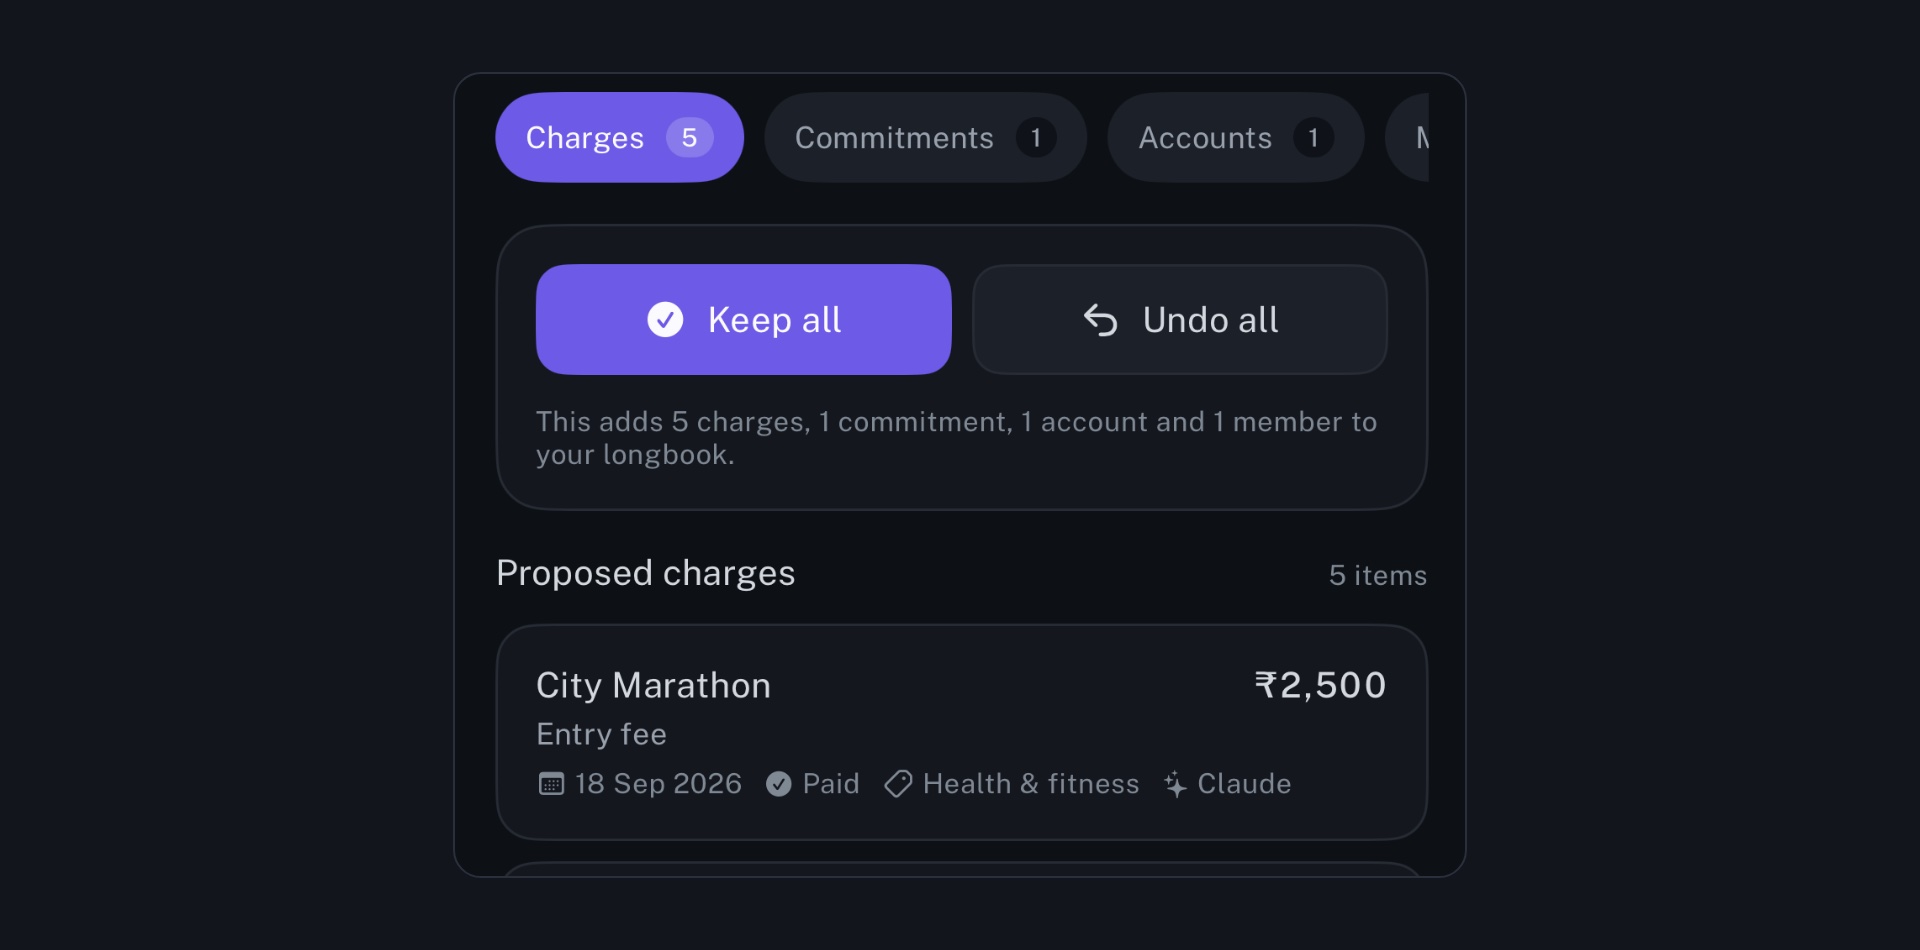Click the Health & fitness category label
The image size is (1920, 950).
click(1031, 784)
